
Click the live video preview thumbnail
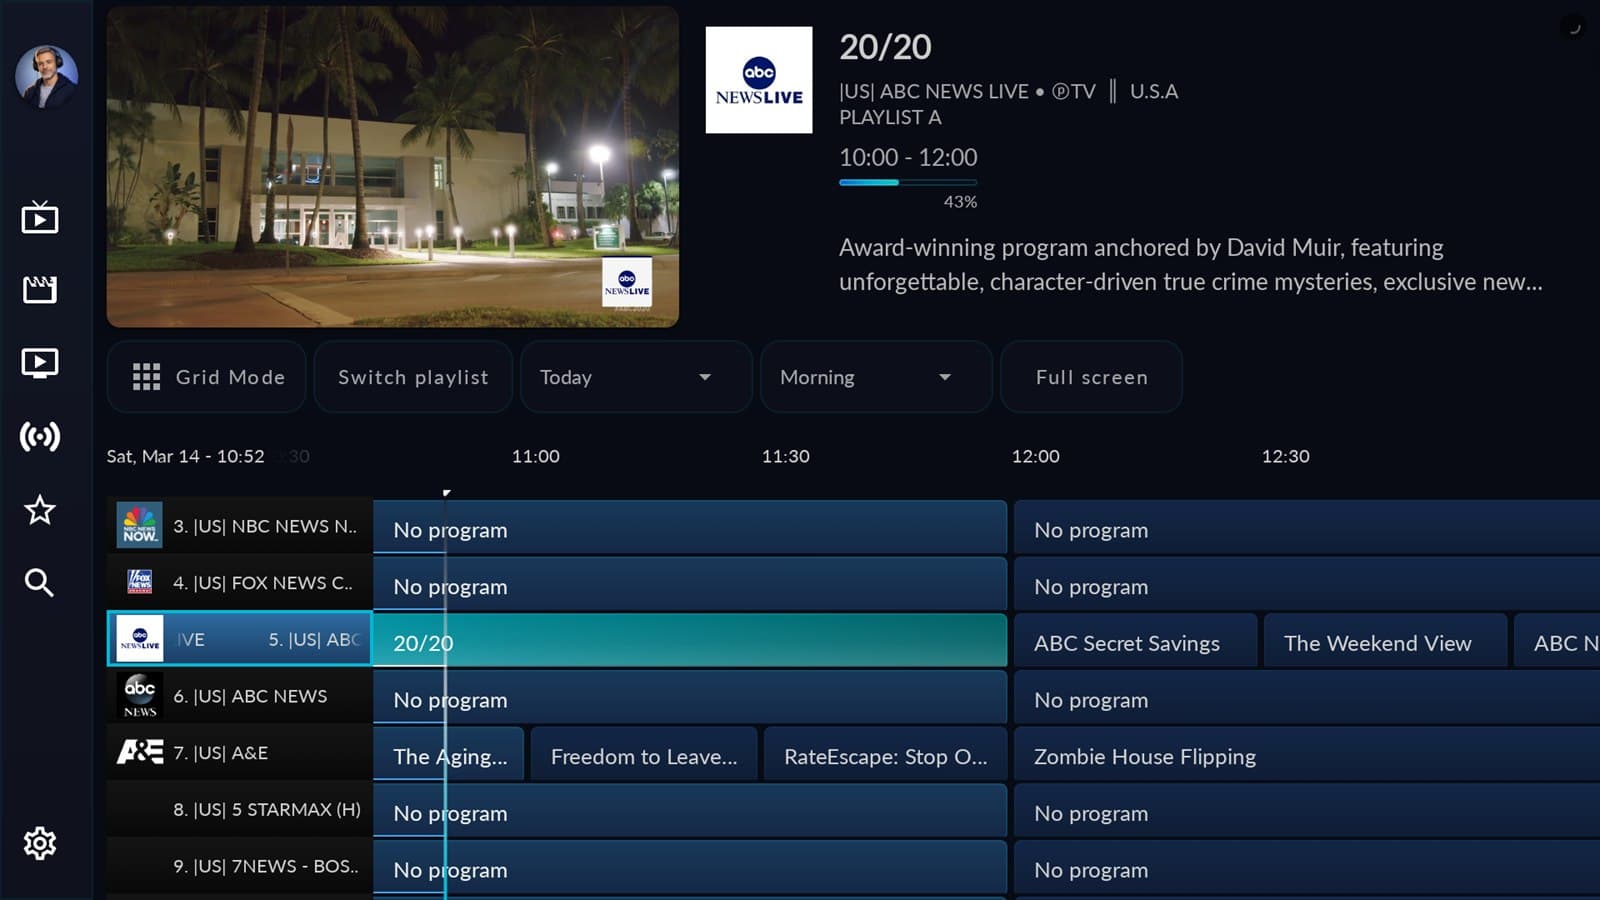pyautogui.click(x=393, y=167)
